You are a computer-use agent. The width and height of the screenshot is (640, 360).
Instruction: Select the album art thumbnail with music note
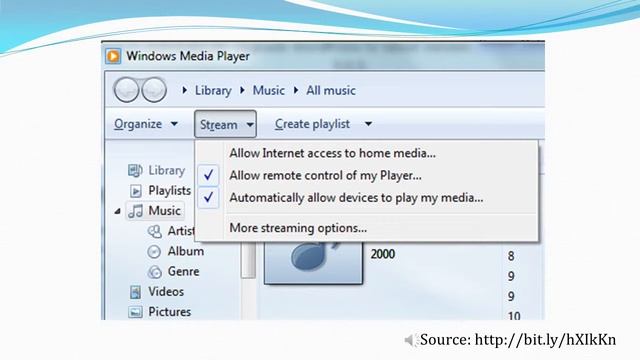coord(313,262)
